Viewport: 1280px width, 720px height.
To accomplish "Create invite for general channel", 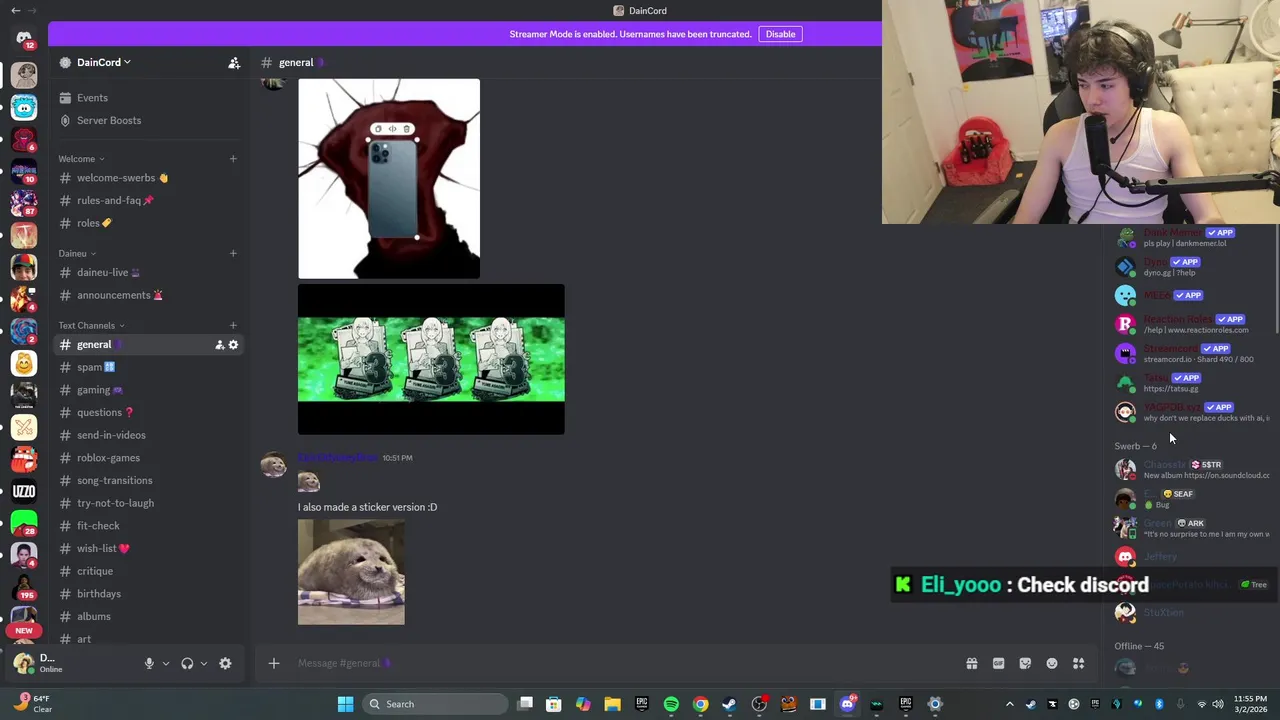I will coord(219,345).
